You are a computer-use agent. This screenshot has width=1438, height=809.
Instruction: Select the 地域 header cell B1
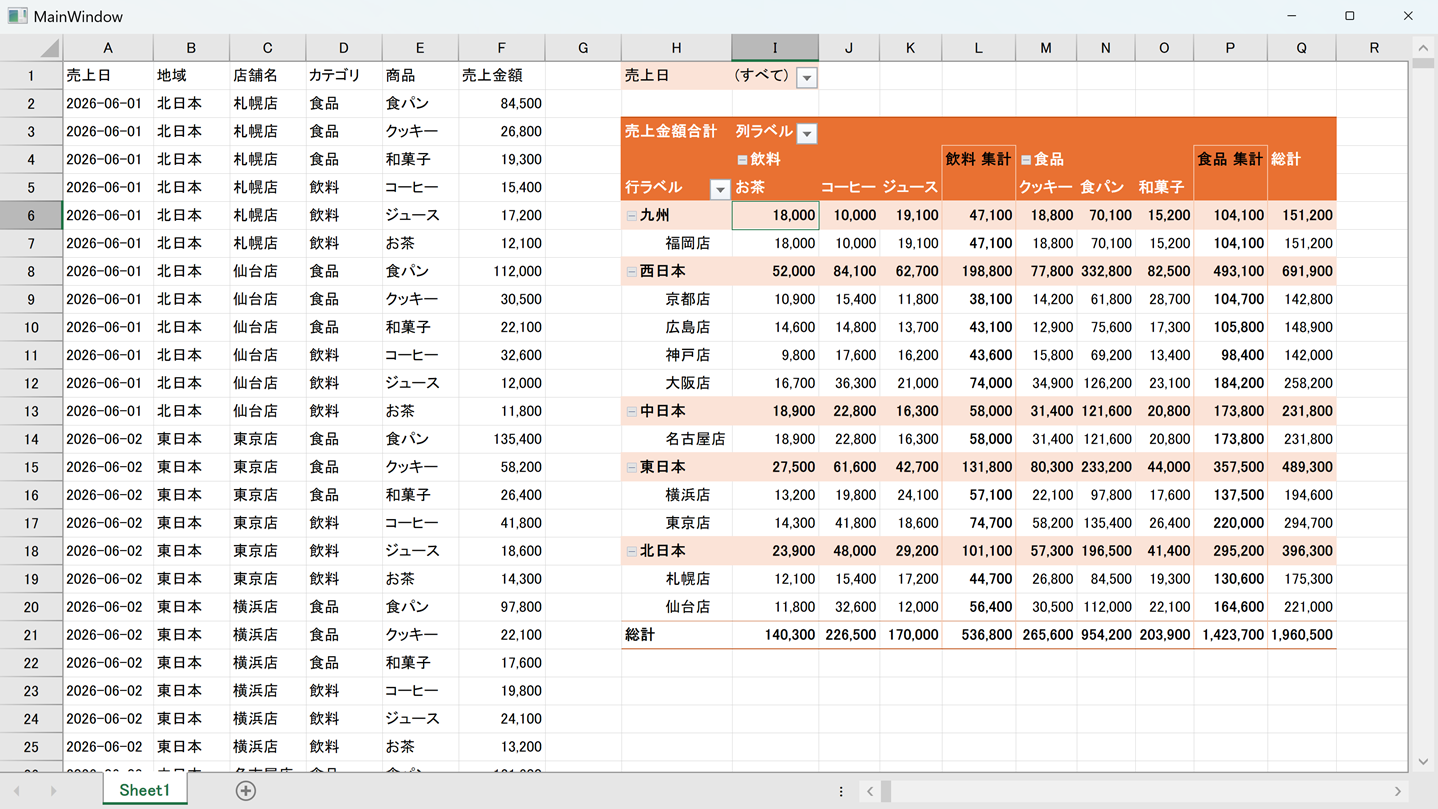point(191,75)
